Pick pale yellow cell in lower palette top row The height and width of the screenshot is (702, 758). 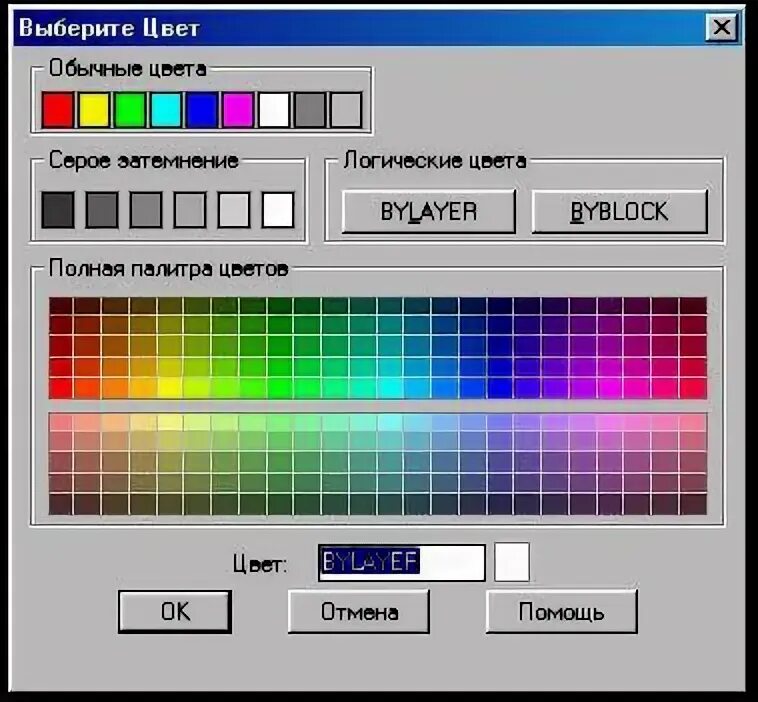[x=170, y=423]
